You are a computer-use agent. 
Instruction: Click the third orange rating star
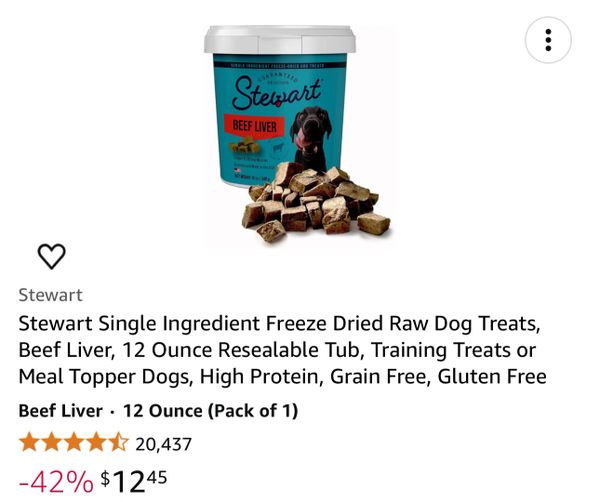point(73,443)
